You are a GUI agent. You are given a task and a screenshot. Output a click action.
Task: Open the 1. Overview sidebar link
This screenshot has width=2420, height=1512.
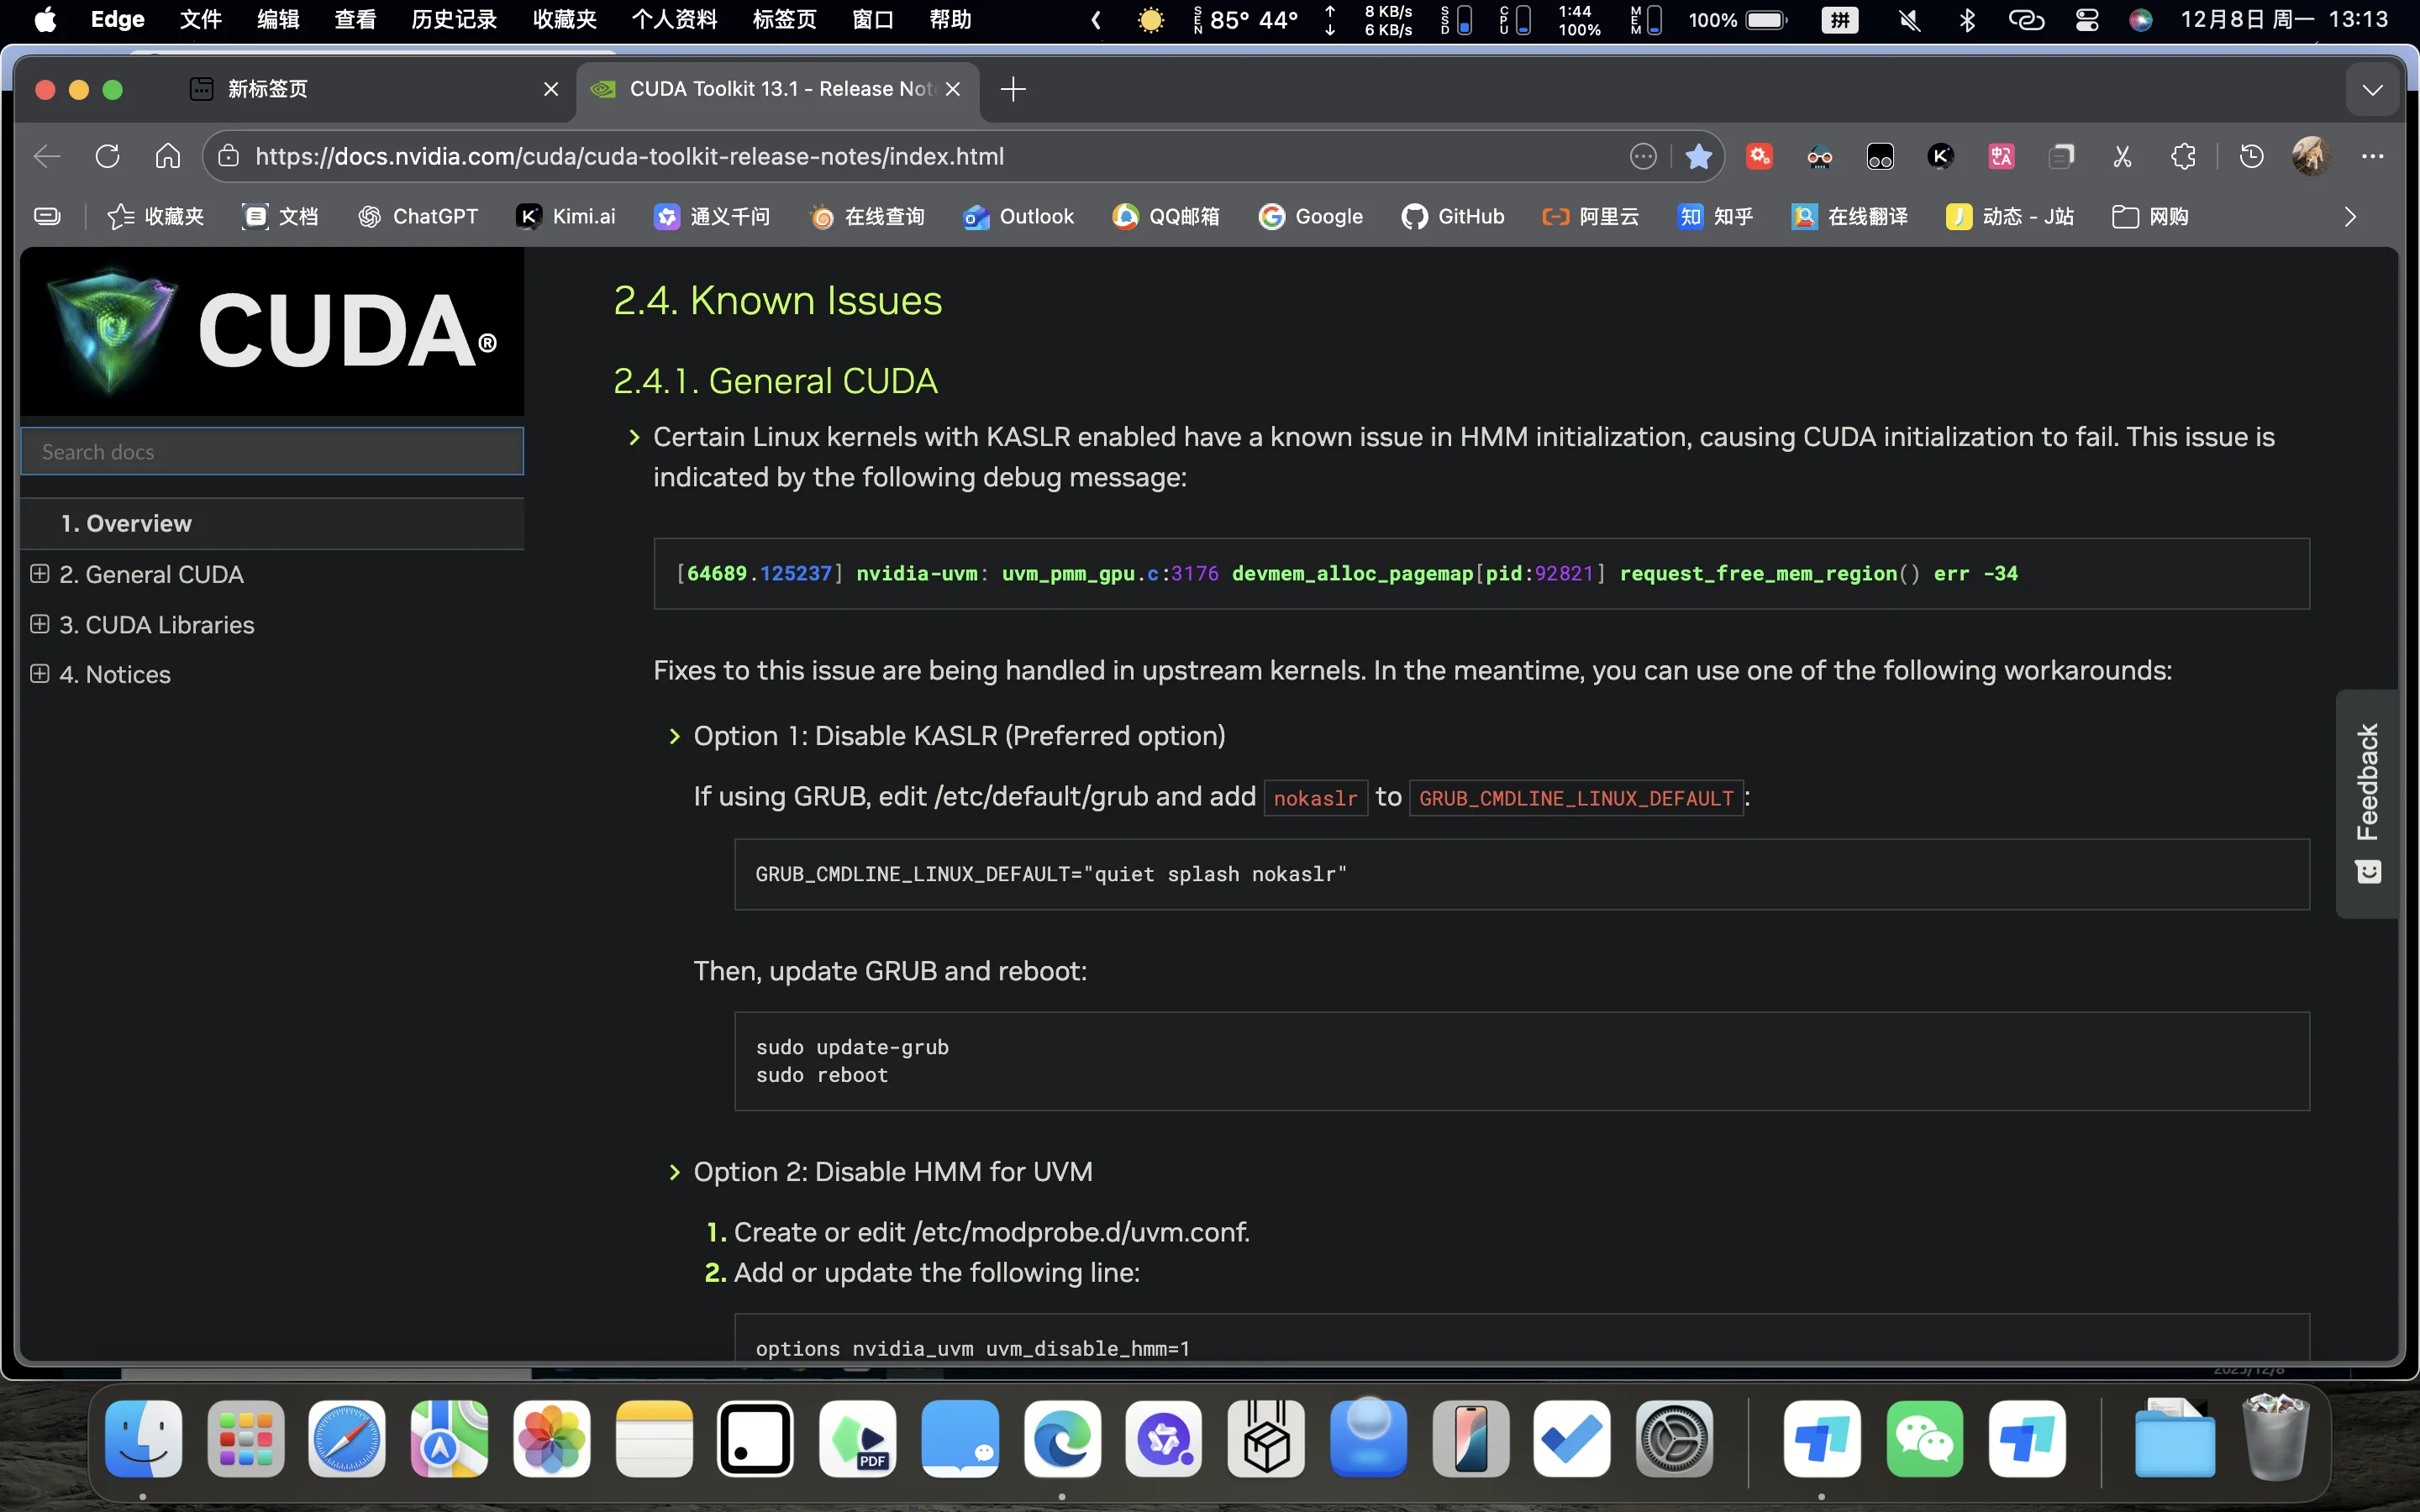pos(126,523)
